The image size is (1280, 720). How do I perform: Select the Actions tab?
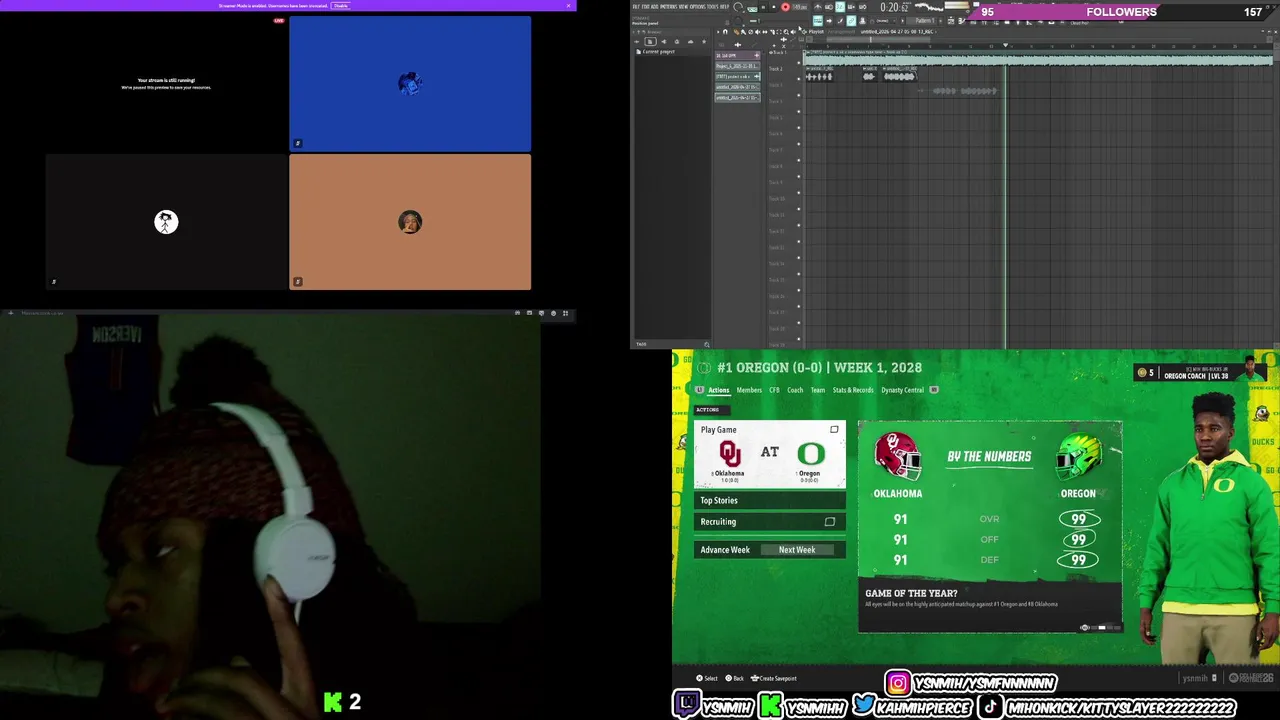[719, 390]
